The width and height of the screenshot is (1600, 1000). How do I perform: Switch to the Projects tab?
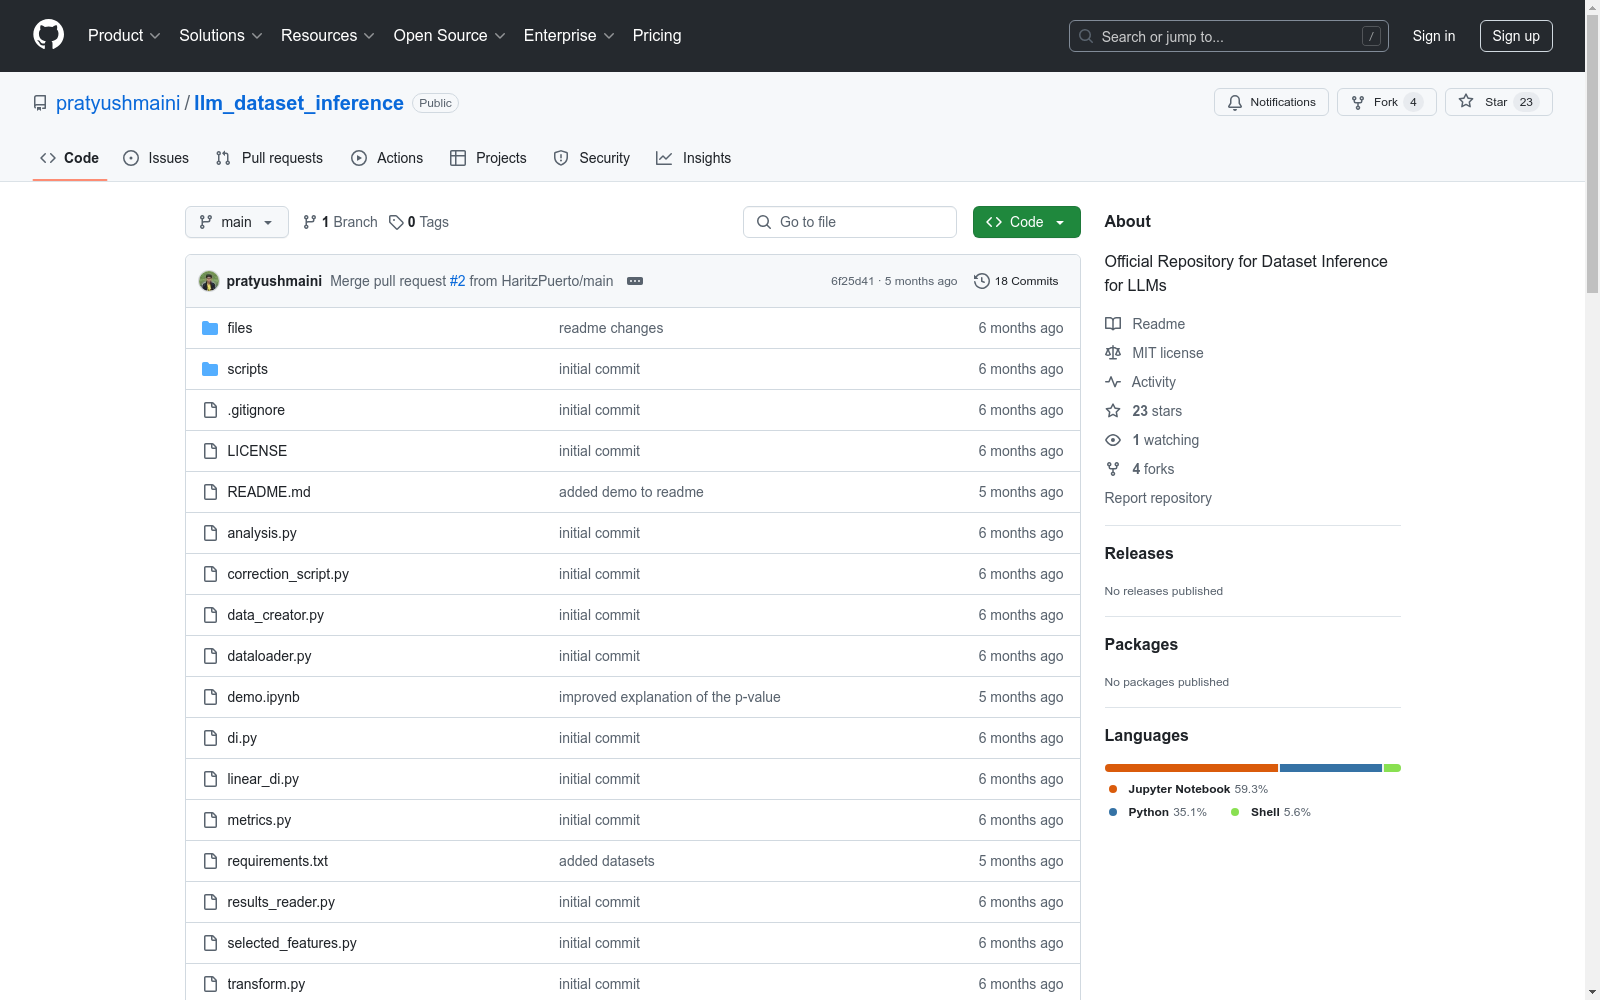point(488,158)
